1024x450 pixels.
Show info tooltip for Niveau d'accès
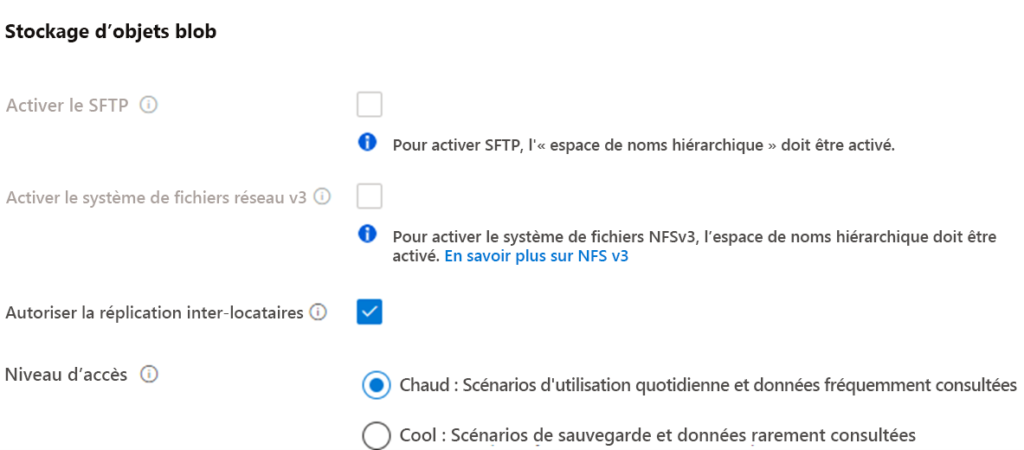[150, 375]
